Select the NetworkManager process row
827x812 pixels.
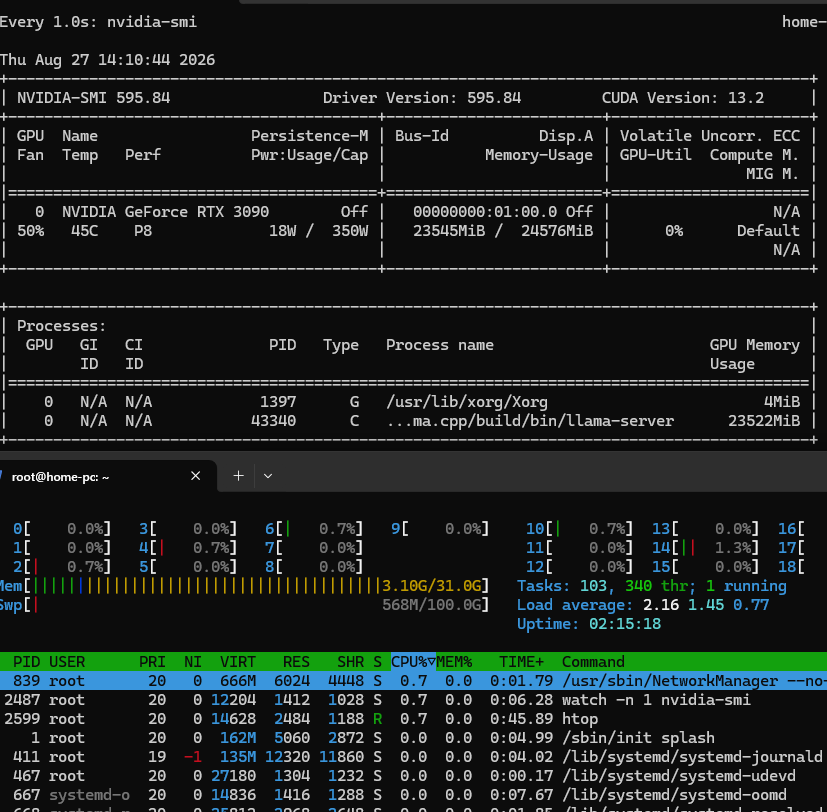click(x=414, y=680)
